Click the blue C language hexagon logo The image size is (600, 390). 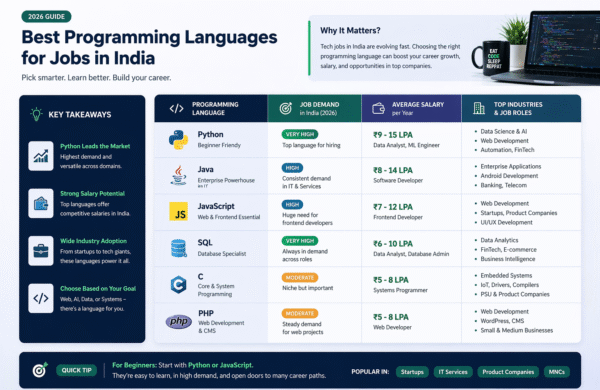[x=178, y=285]
